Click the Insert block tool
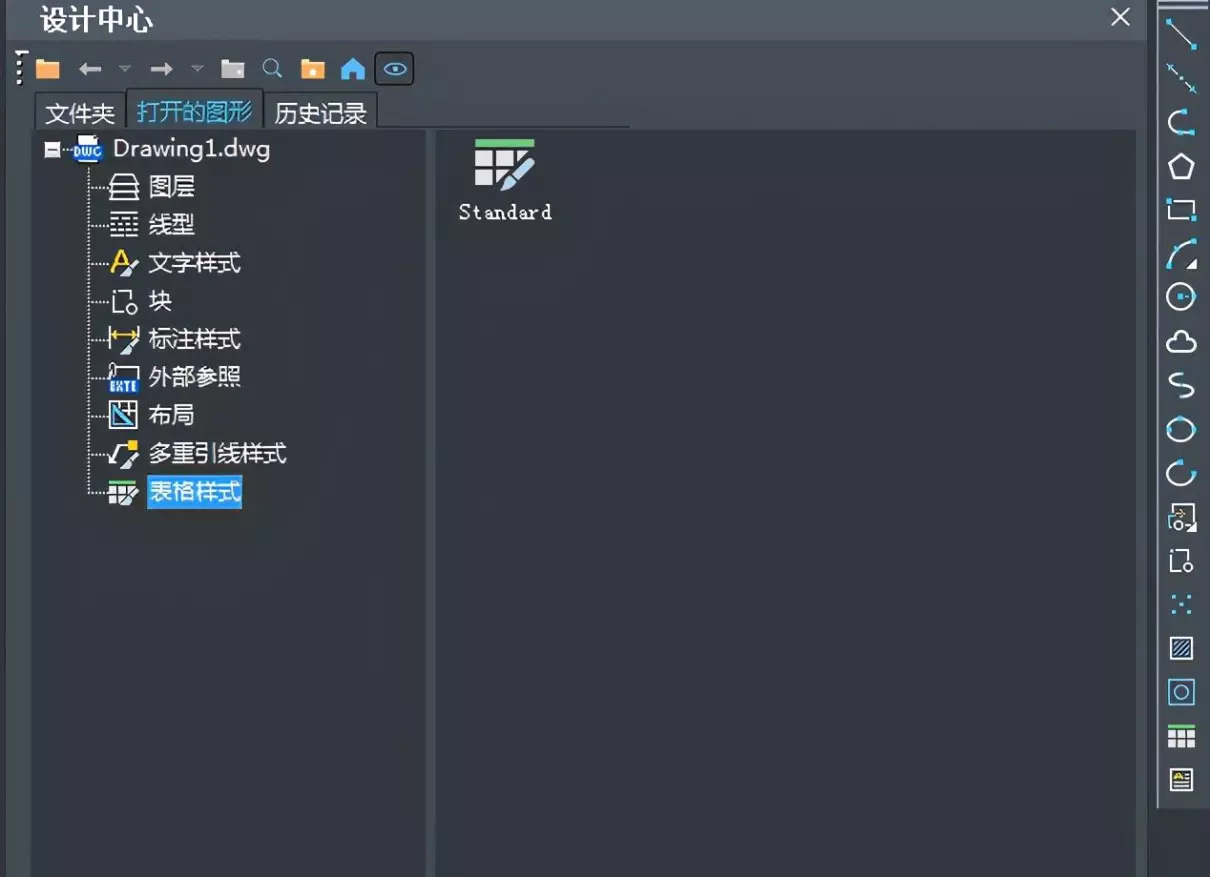Screen dimensions: 1210x877 pyautogui.click(x=1181, y=517)
